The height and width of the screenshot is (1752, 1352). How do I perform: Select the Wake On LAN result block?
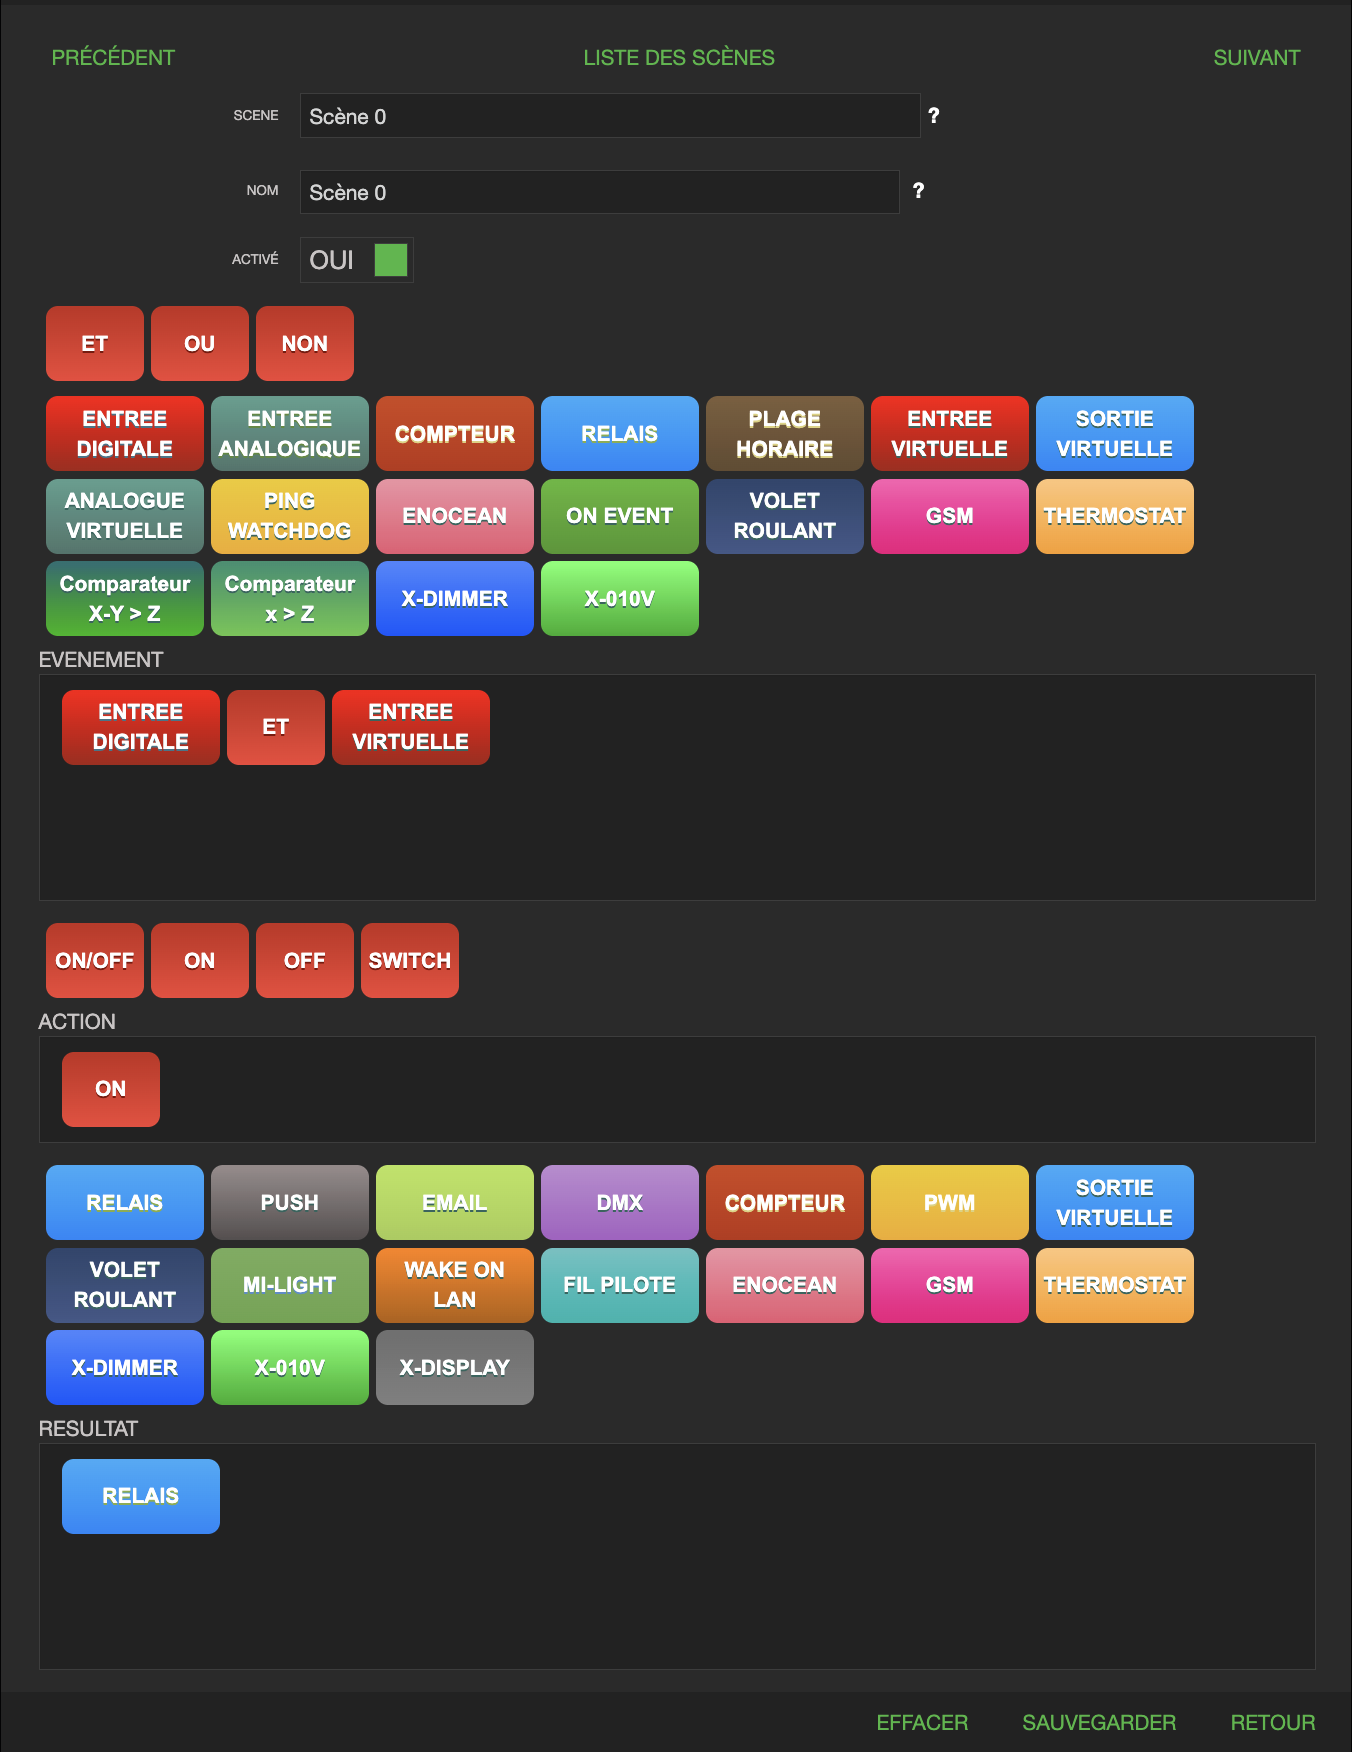pyautogui.click(x=454, y=1285)
